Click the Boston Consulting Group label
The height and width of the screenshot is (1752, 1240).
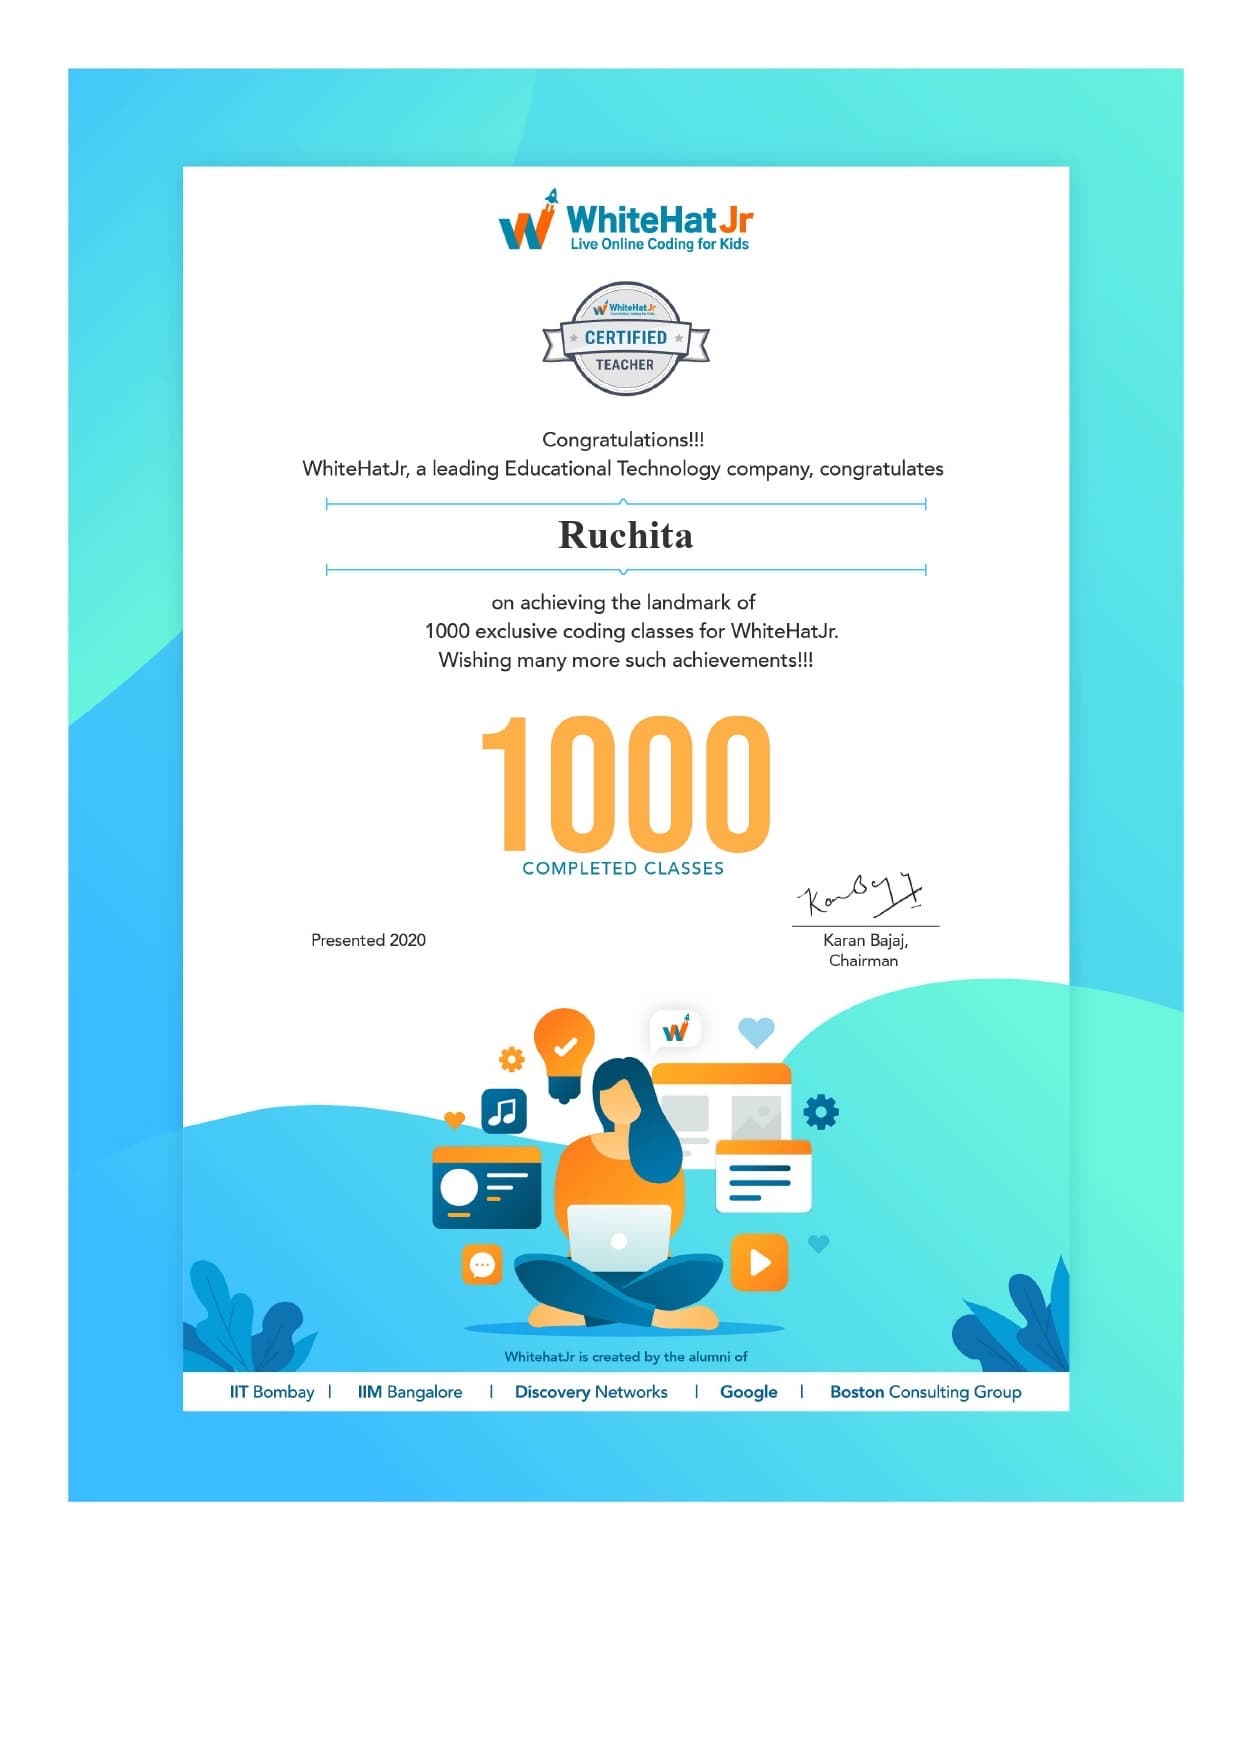[926, 1392]
